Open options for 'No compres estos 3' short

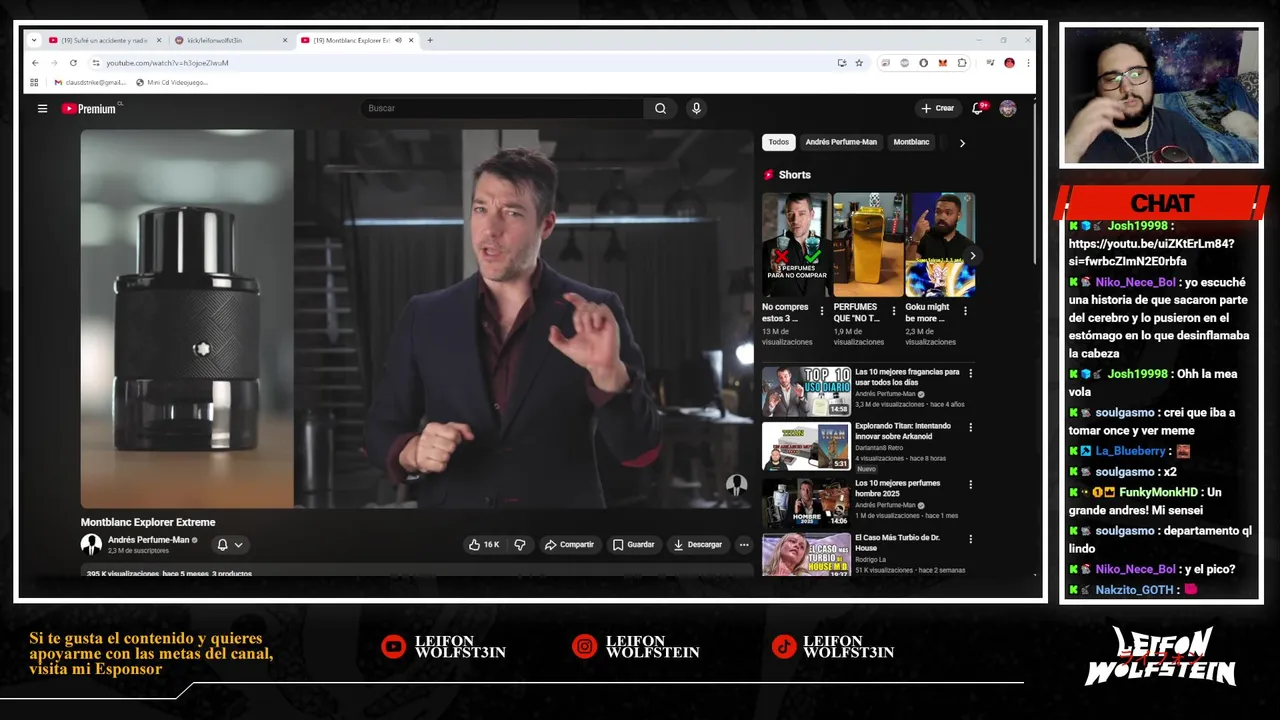click(822, 311)
